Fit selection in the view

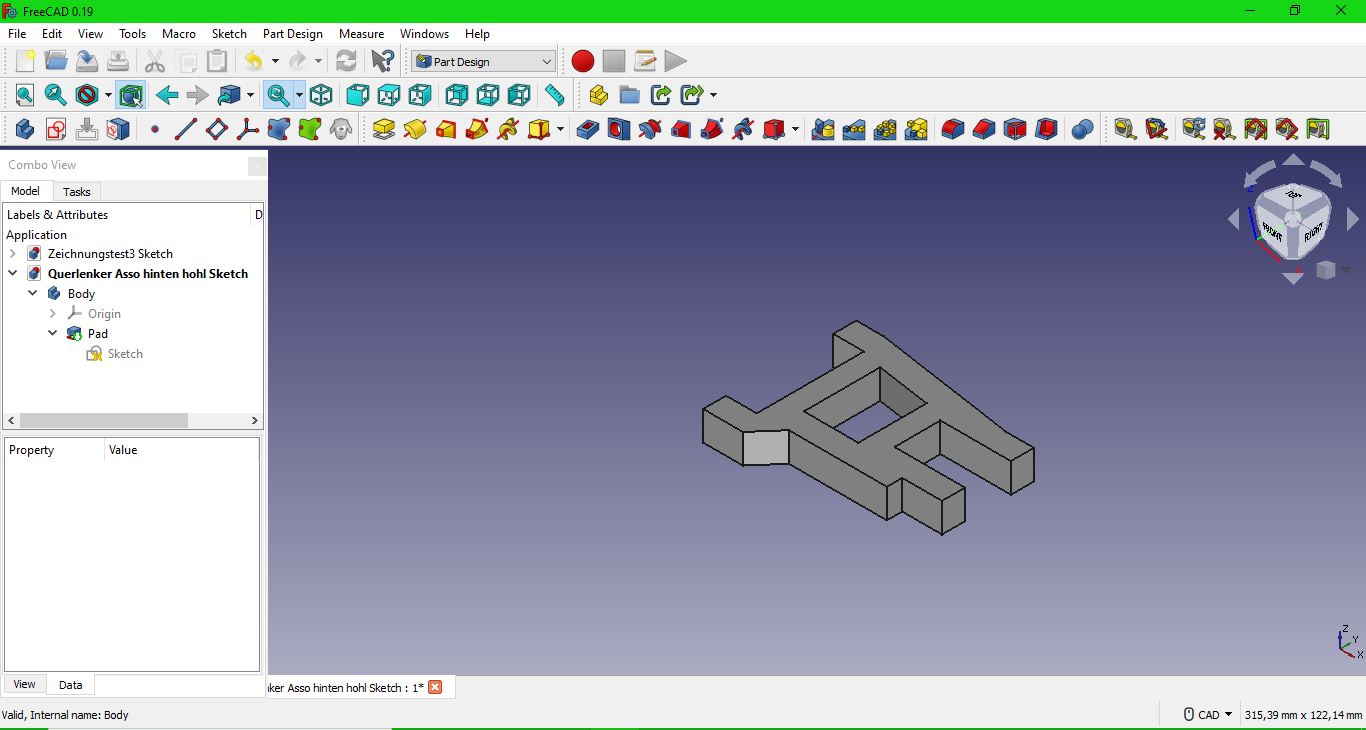pyautogui.click(x=56, y=95)
